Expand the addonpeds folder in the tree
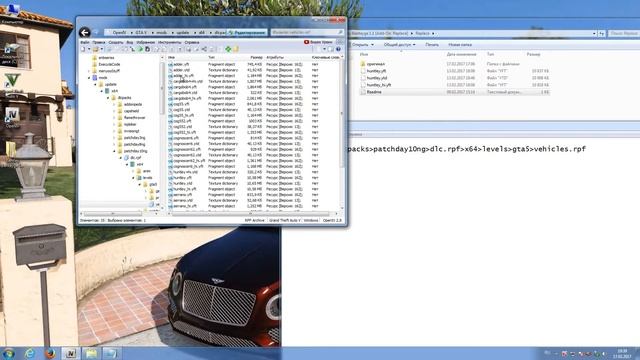The height and width of the screenshot is (360, 640). point(115,104)
